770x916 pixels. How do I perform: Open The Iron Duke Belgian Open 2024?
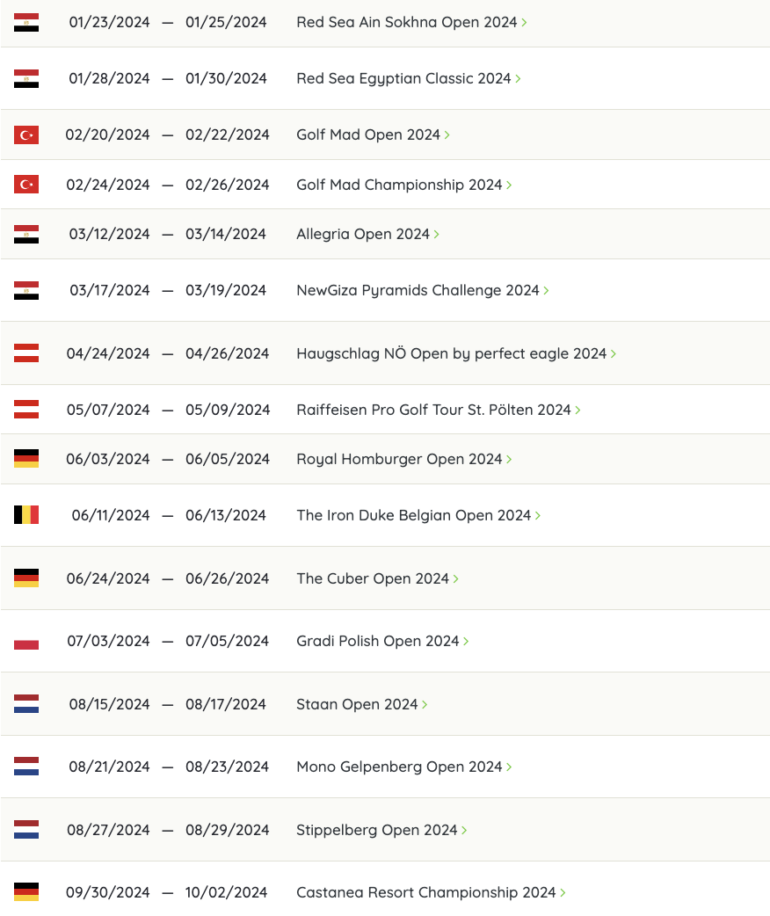point(413,515)
